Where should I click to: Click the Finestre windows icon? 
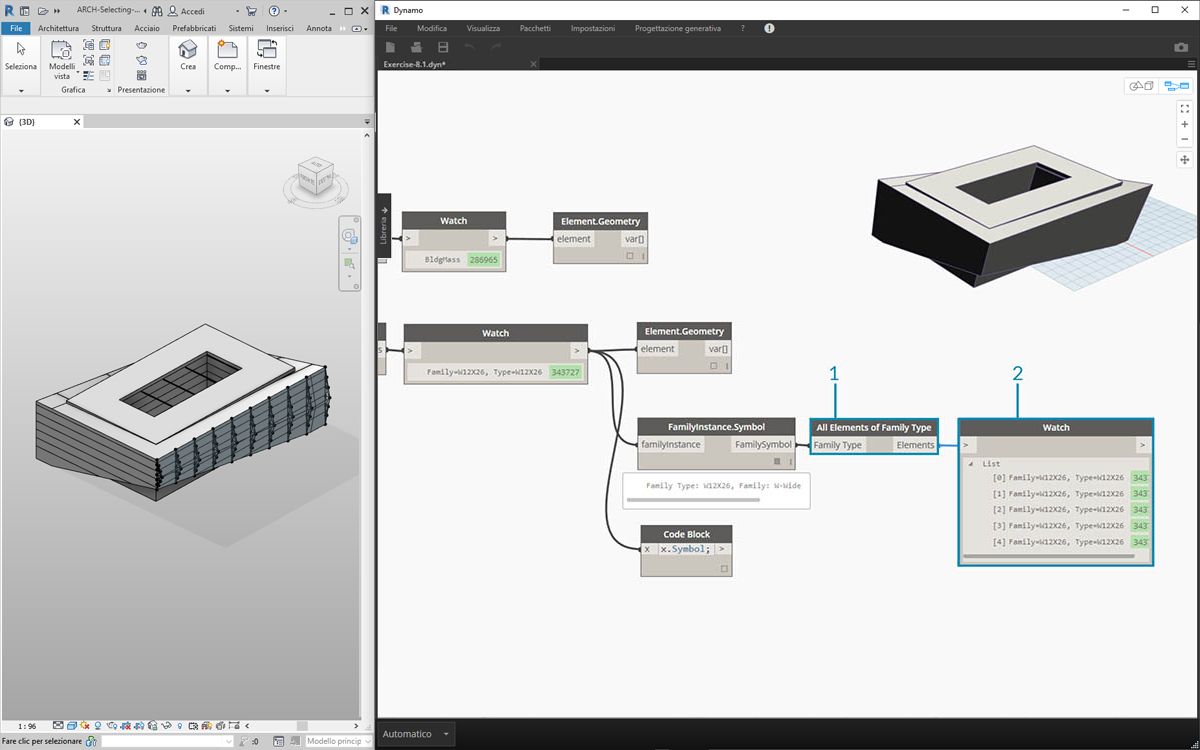click(266, 49)
